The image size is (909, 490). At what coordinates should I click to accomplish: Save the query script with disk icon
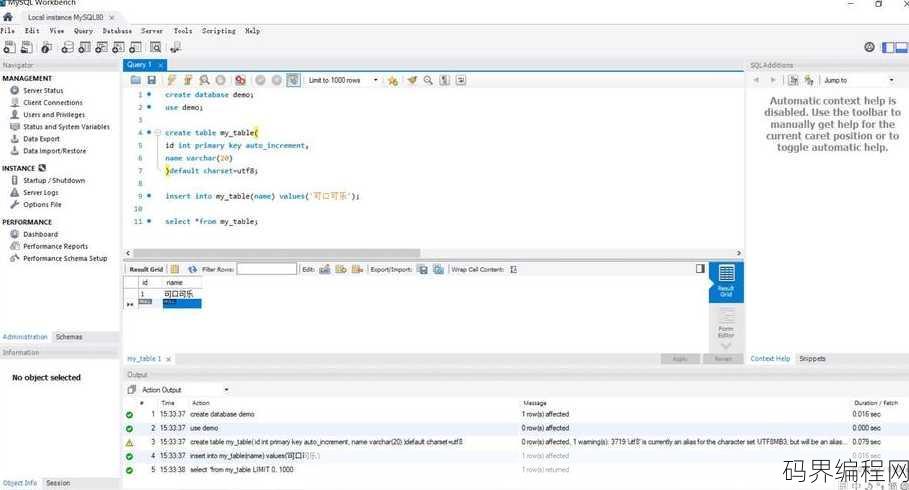151,80
